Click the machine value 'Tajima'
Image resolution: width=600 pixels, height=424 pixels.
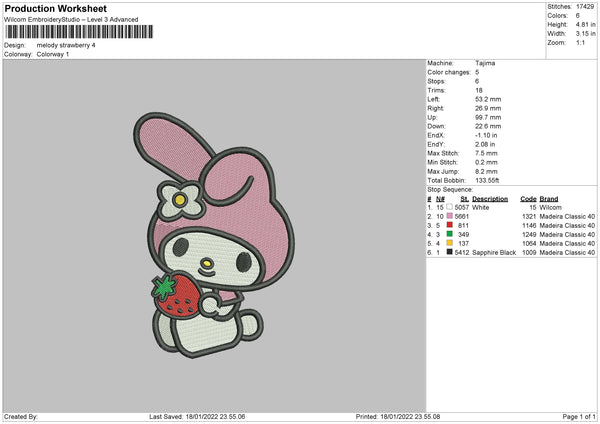[485, 63]
